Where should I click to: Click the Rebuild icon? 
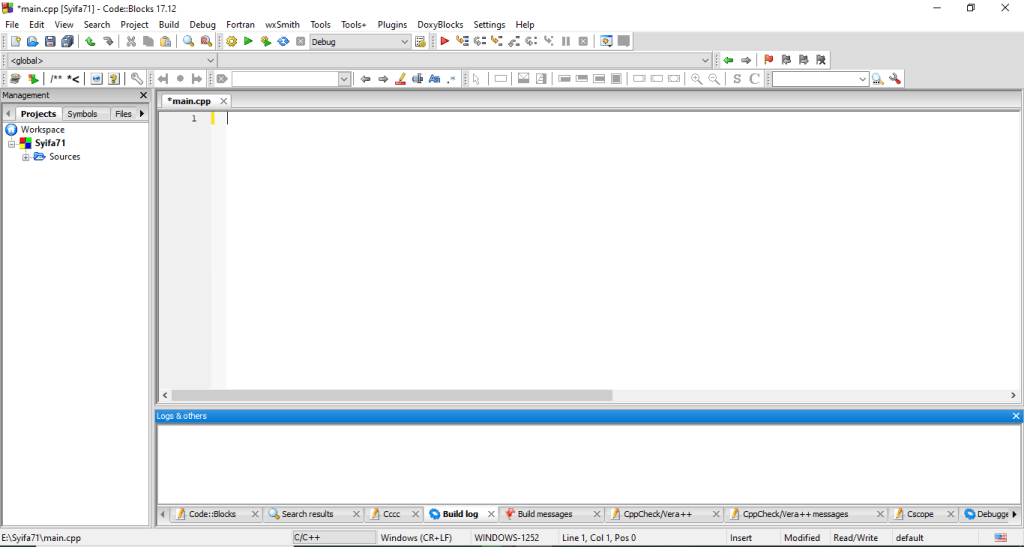[283, 42]
